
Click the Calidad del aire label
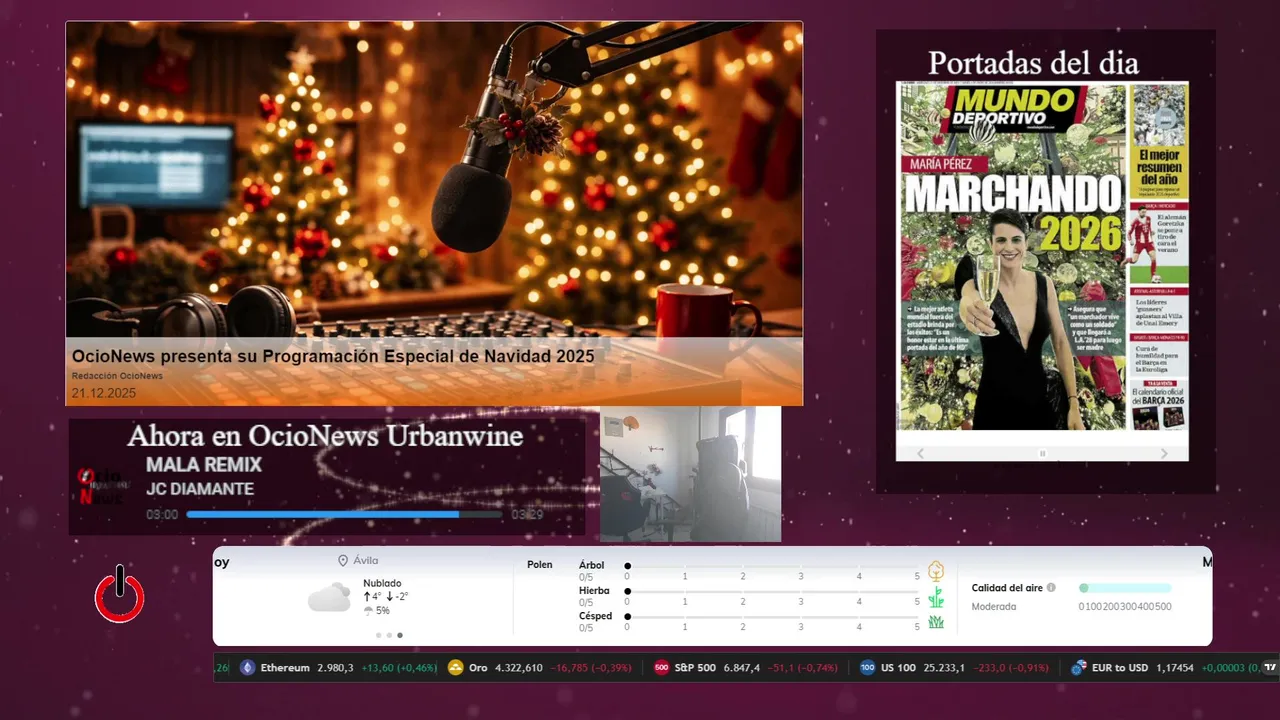[x=1007, y=588]
